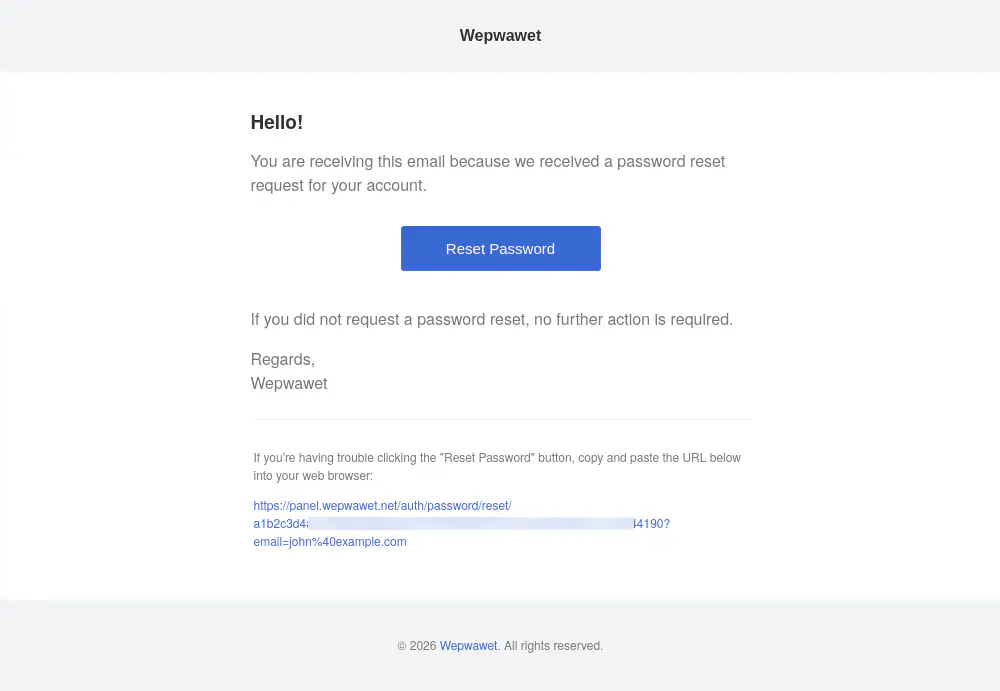1000x691 pixels.
Task: Click the email=john%40example.com part of the link
Action: pos(330,542)
